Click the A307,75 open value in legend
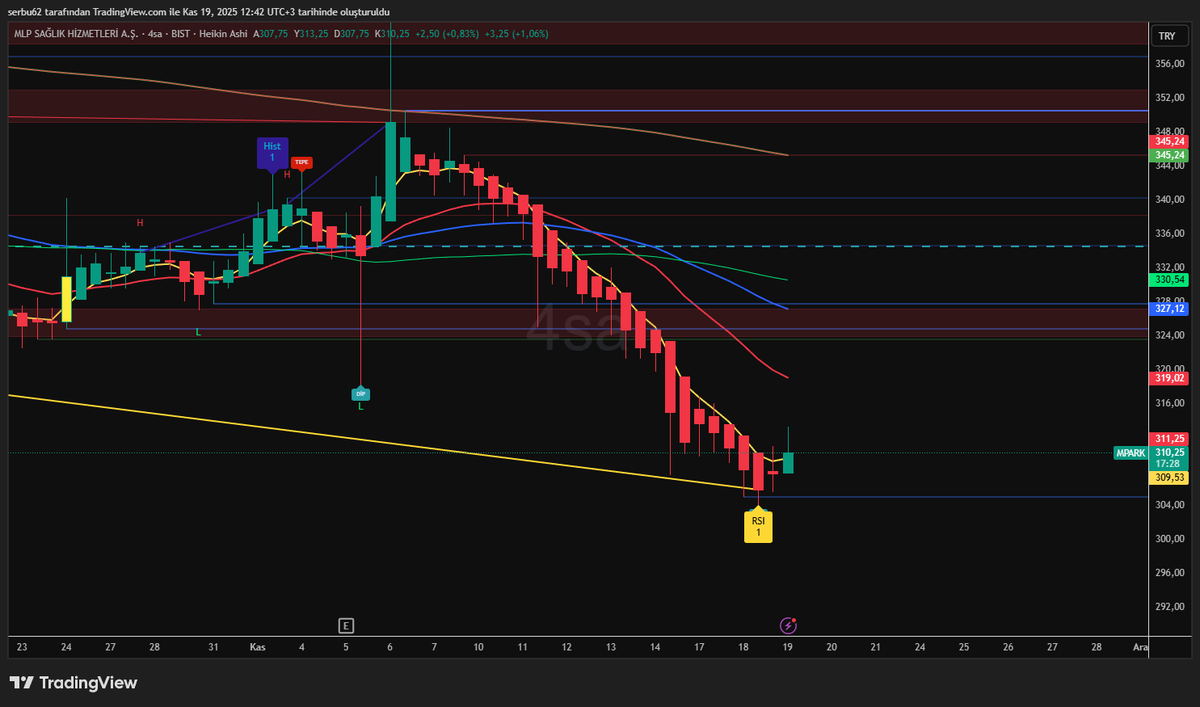 271,34
